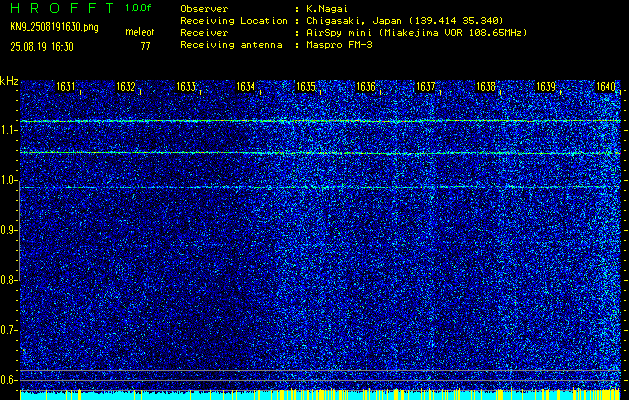Viewport: 629px width, 400px height.
Task: Click the 1634 time marker
Action: click(246, 86)
